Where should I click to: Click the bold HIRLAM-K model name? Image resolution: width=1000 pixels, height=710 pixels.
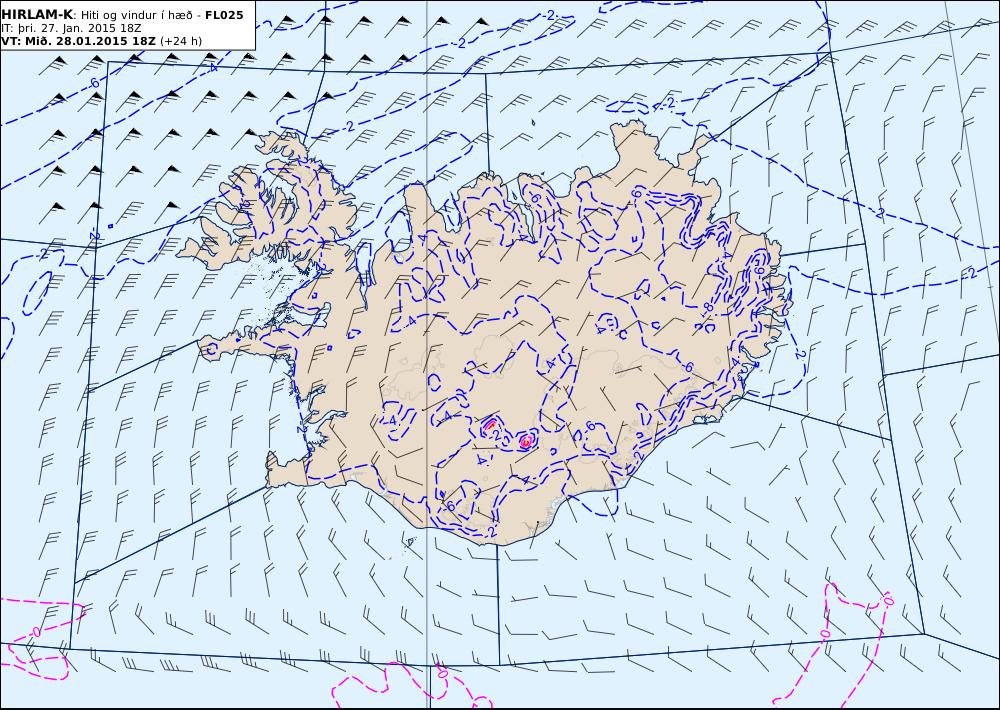tap(37, 15)
